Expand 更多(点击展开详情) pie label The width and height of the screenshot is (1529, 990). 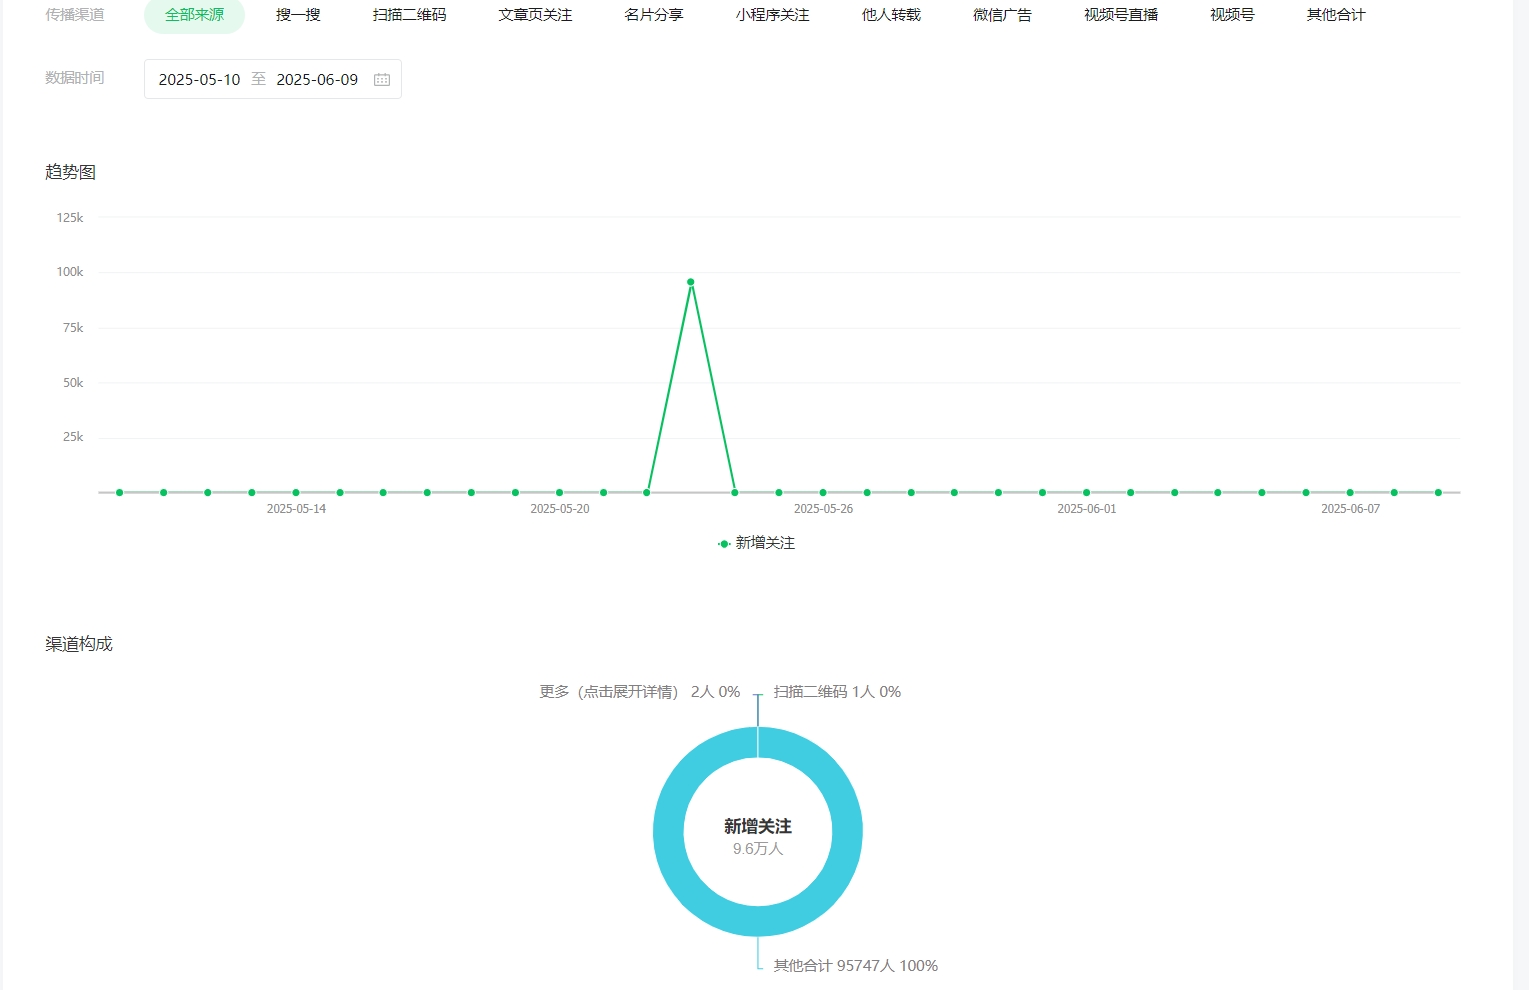(x=640, y=692)
